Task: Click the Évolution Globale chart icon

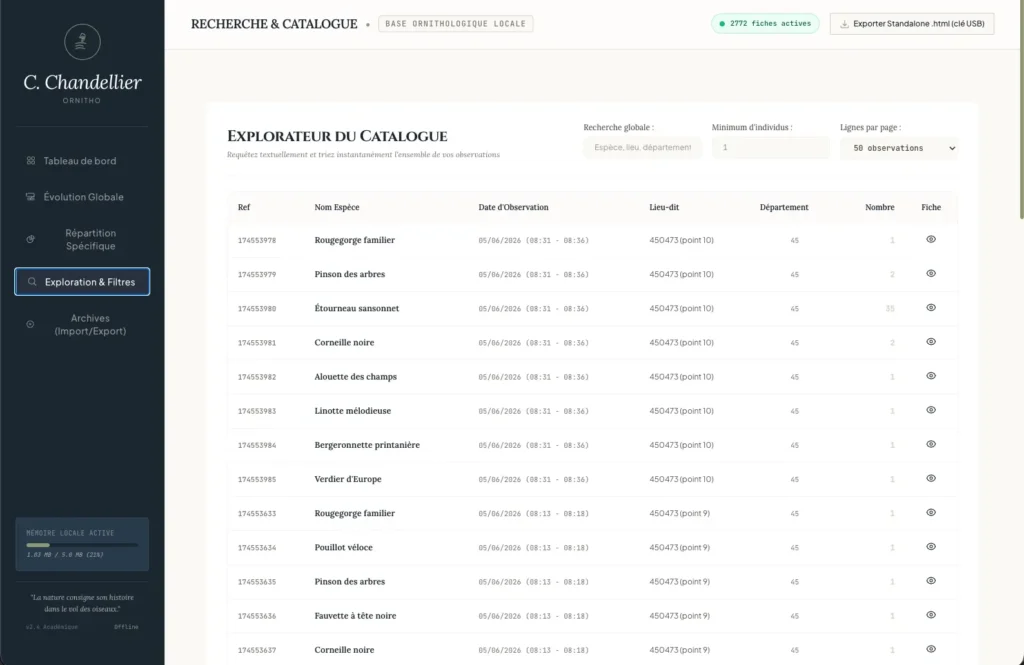Action: point(31,197)
